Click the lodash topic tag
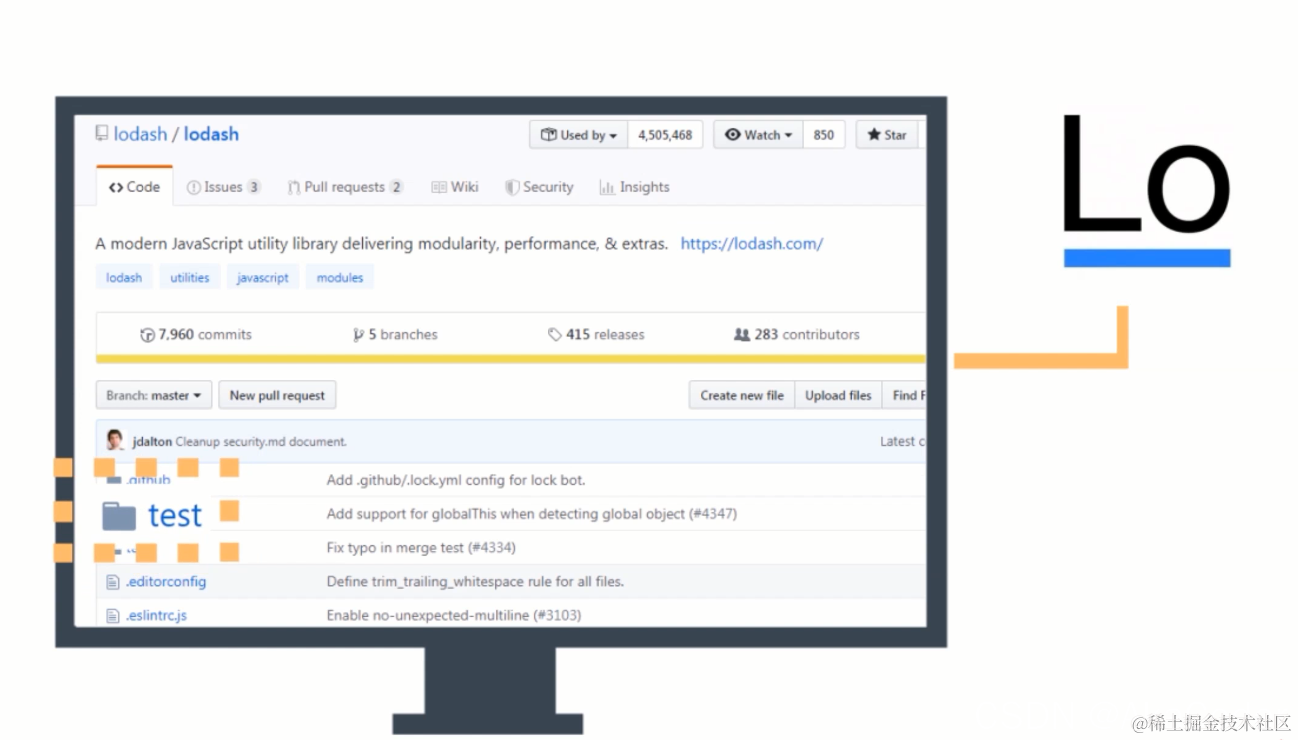Image resolution: width=1298 pixels, height=740 pixels. [x=124, y=278]
